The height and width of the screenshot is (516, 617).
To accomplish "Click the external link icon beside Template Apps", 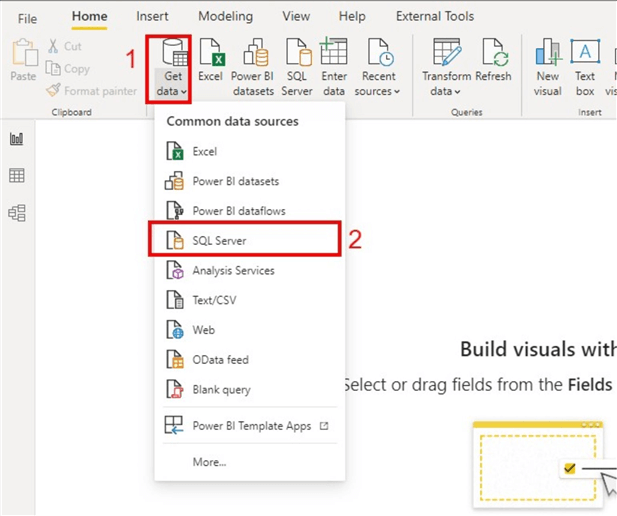I will click(x=324, y=426).
